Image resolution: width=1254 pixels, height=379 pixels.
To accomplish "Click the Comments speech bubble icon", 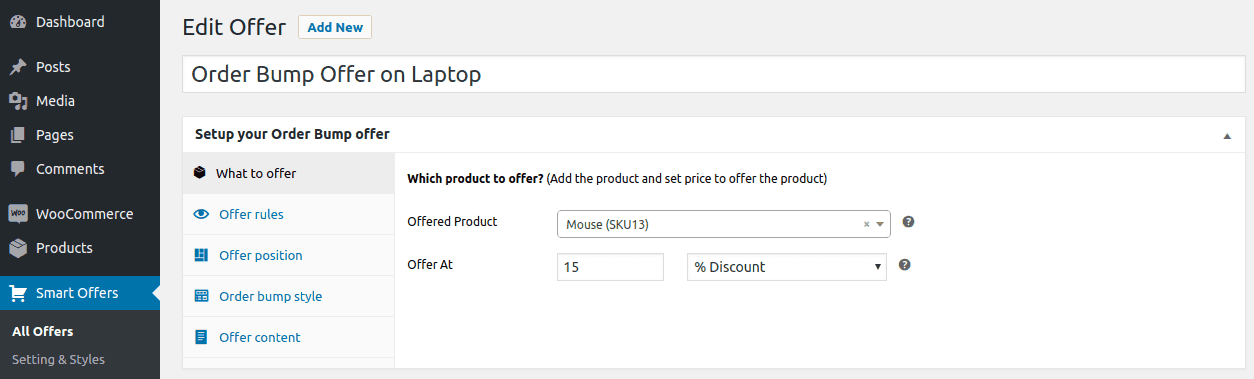I will (x=18, y=169).
